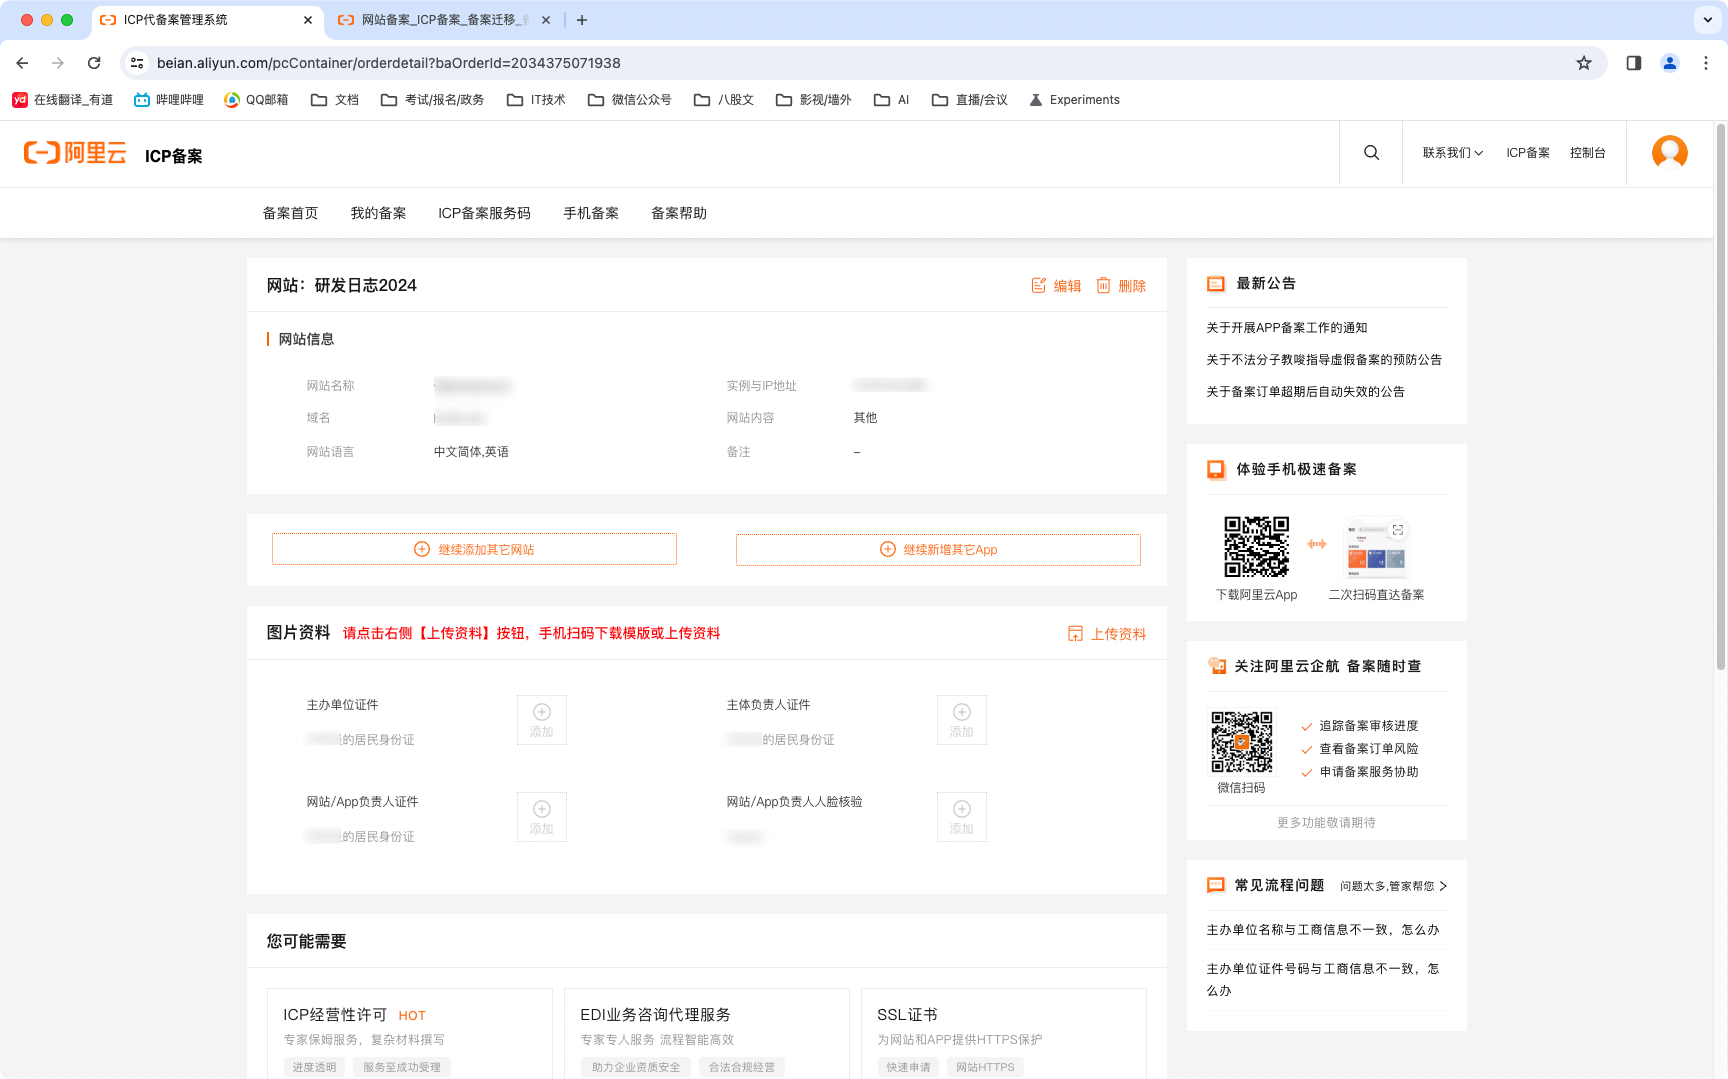The width and height of the screenshot is (1728, 1079).
Task: Bookmark this page with star icon
Action: [x=1583, y=63]
